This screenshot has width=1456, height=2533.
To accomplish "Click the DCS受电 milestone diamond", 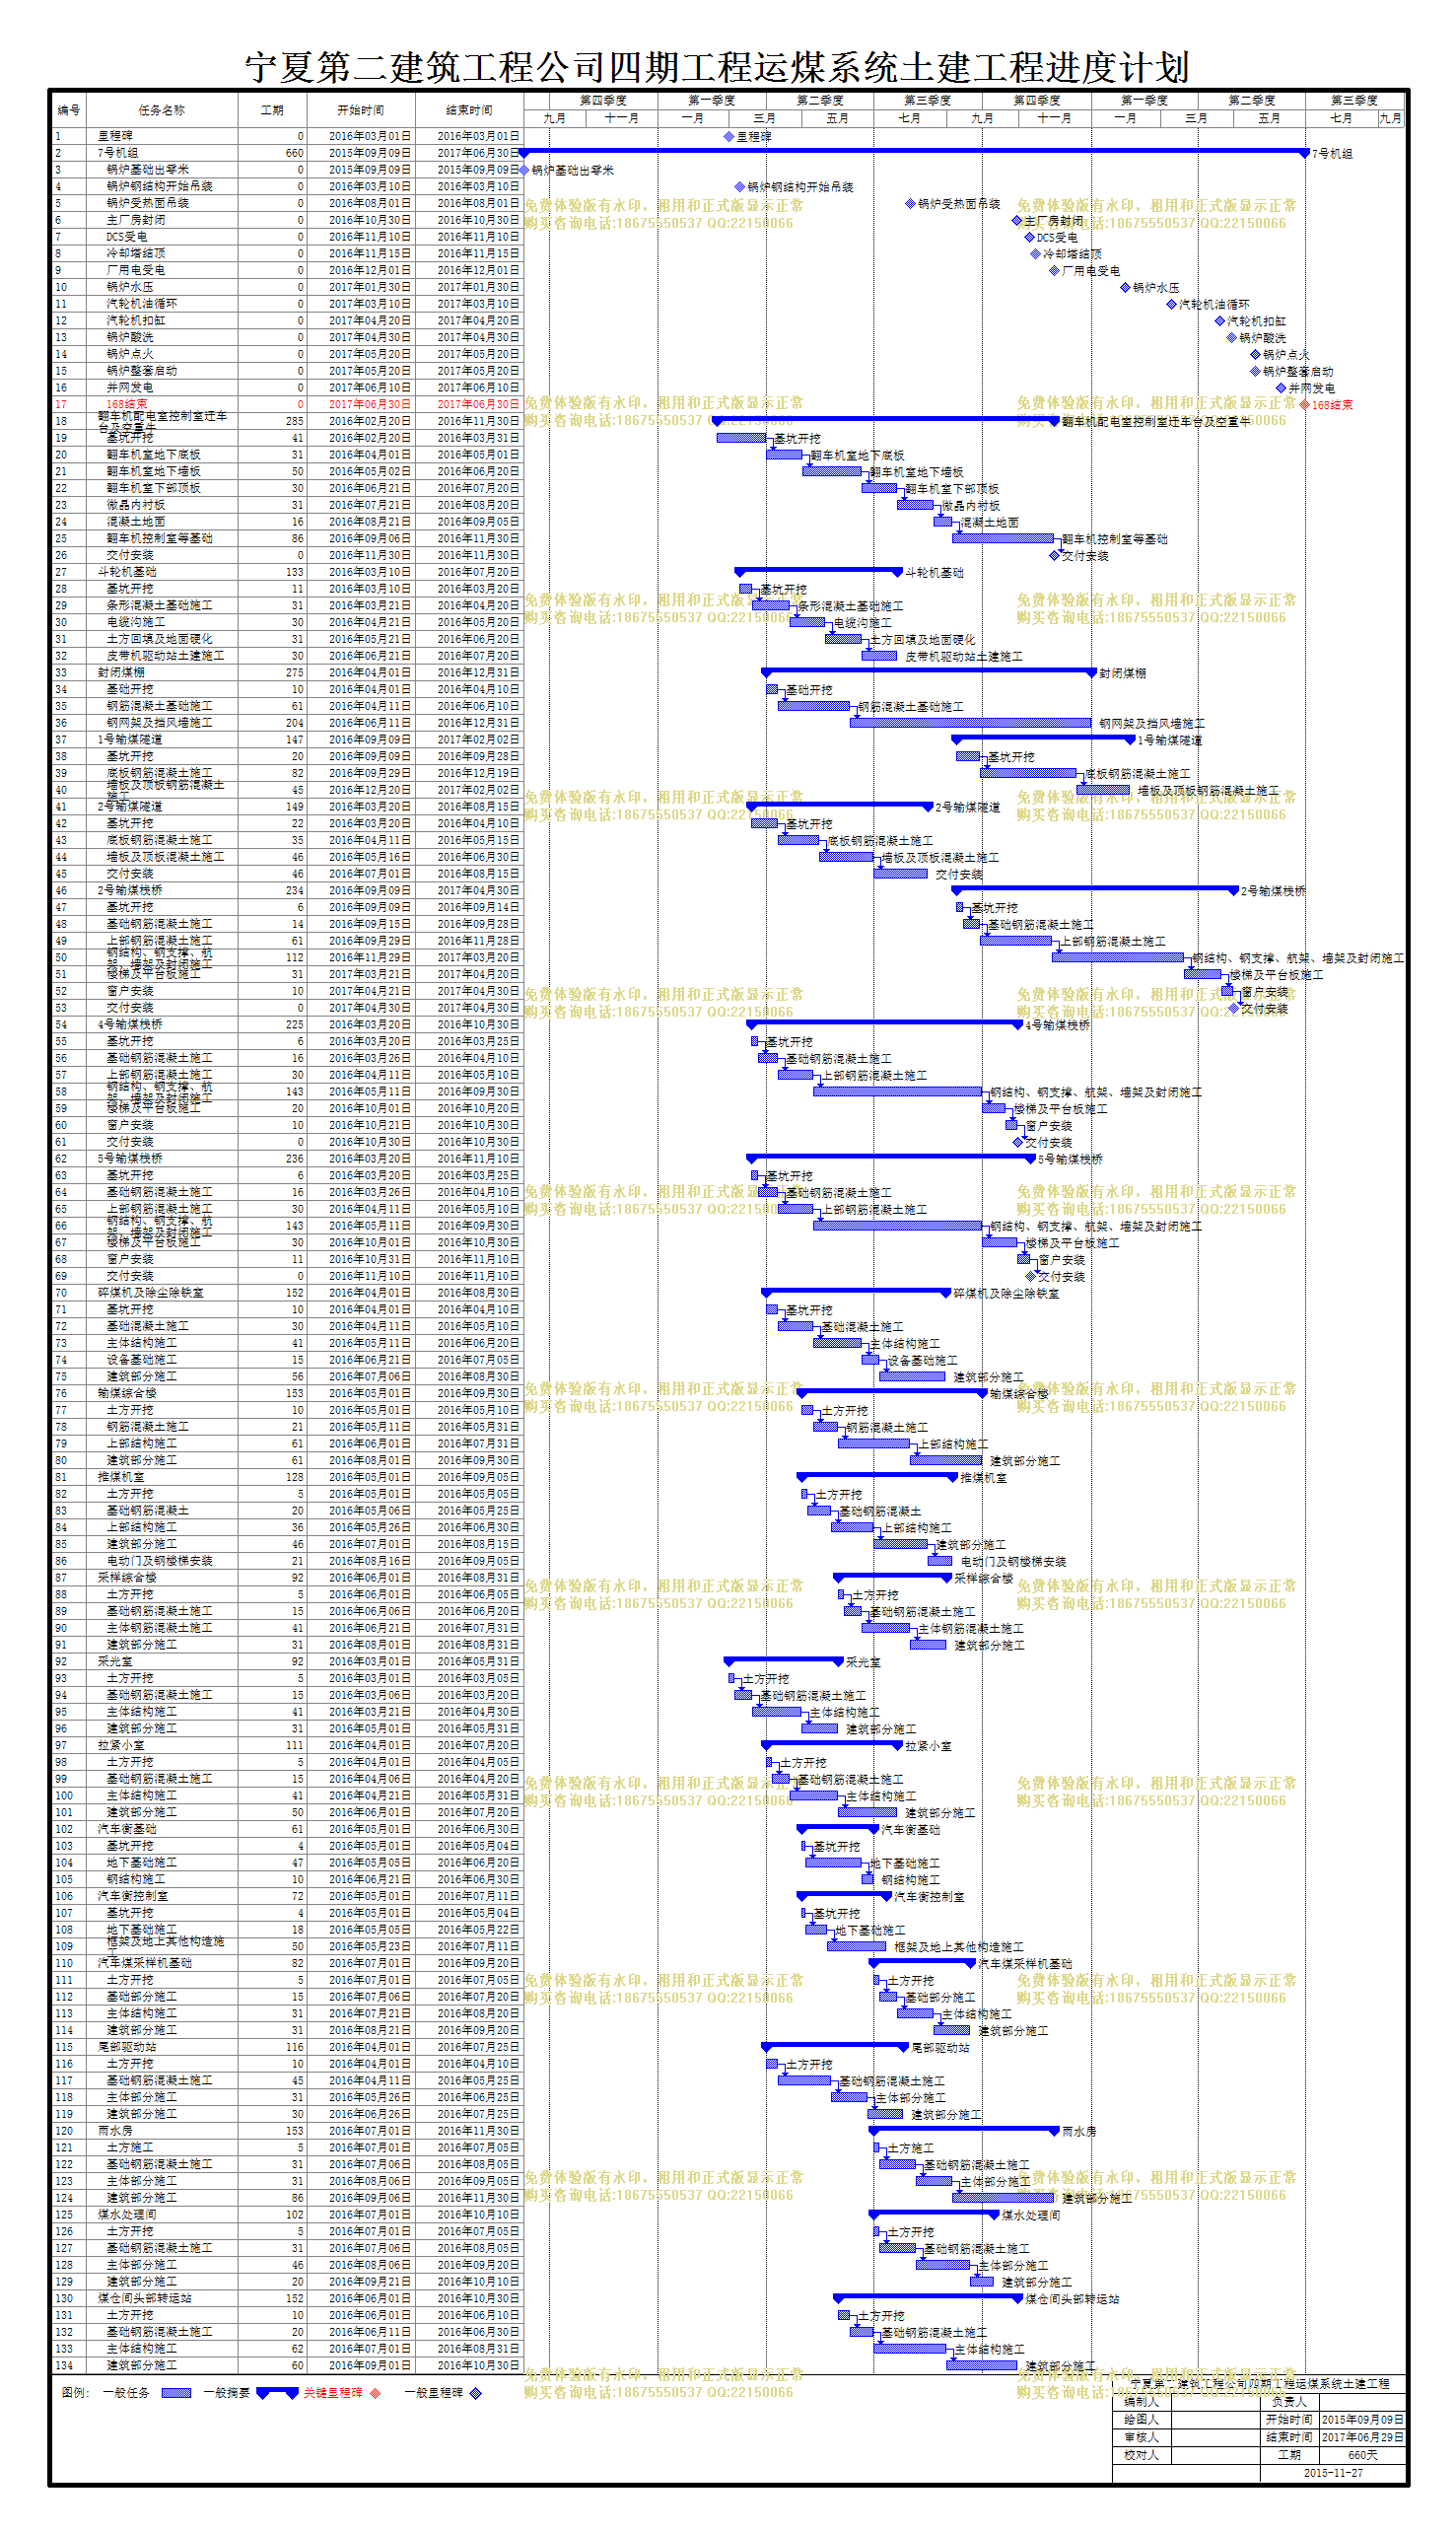I will click(x=1029, y=237).
